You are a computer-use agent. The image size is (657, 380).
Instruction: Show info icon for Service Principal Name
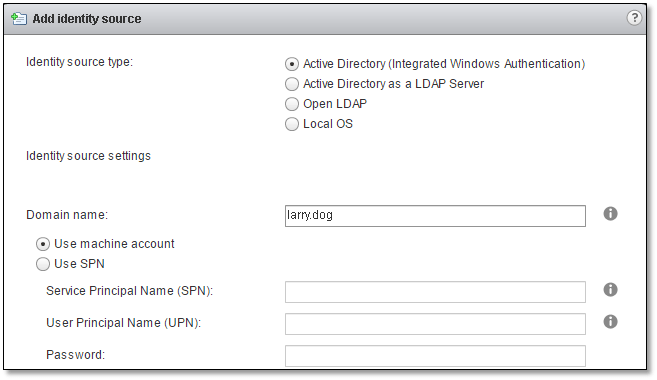[x=610, y=290]
